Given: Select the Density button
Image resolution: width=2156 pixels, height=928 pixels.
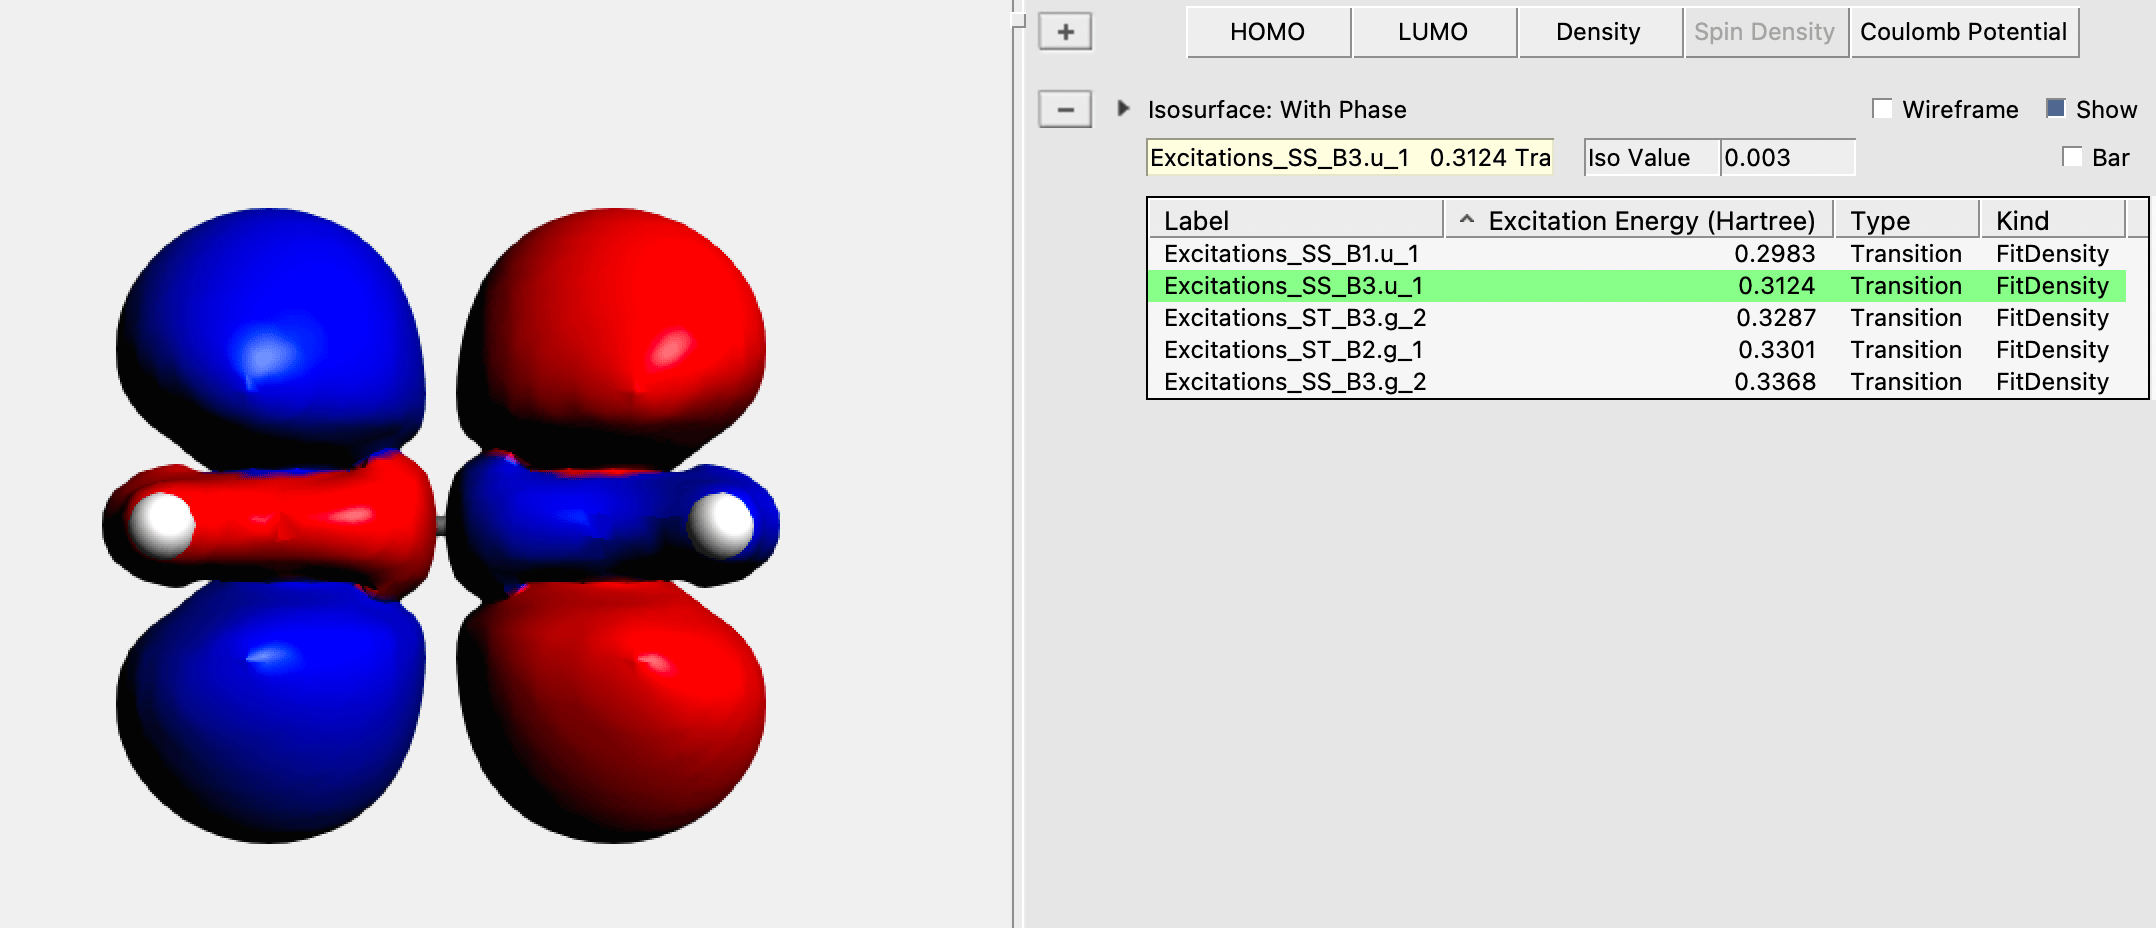Looking at the screenshot, I should 1597,32.
